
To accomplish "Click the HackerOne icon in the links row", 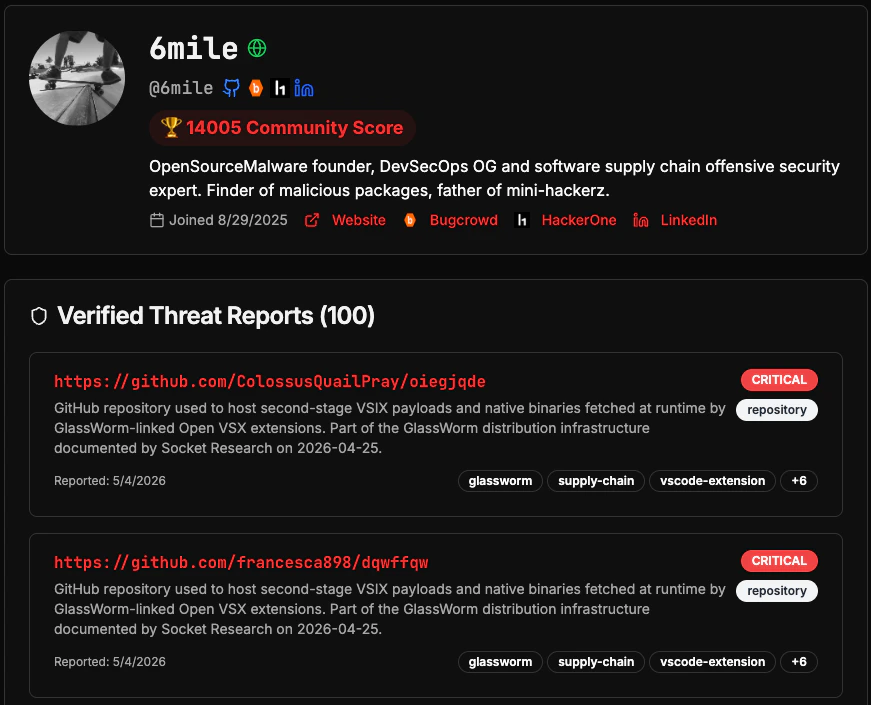I will point(522,221).
